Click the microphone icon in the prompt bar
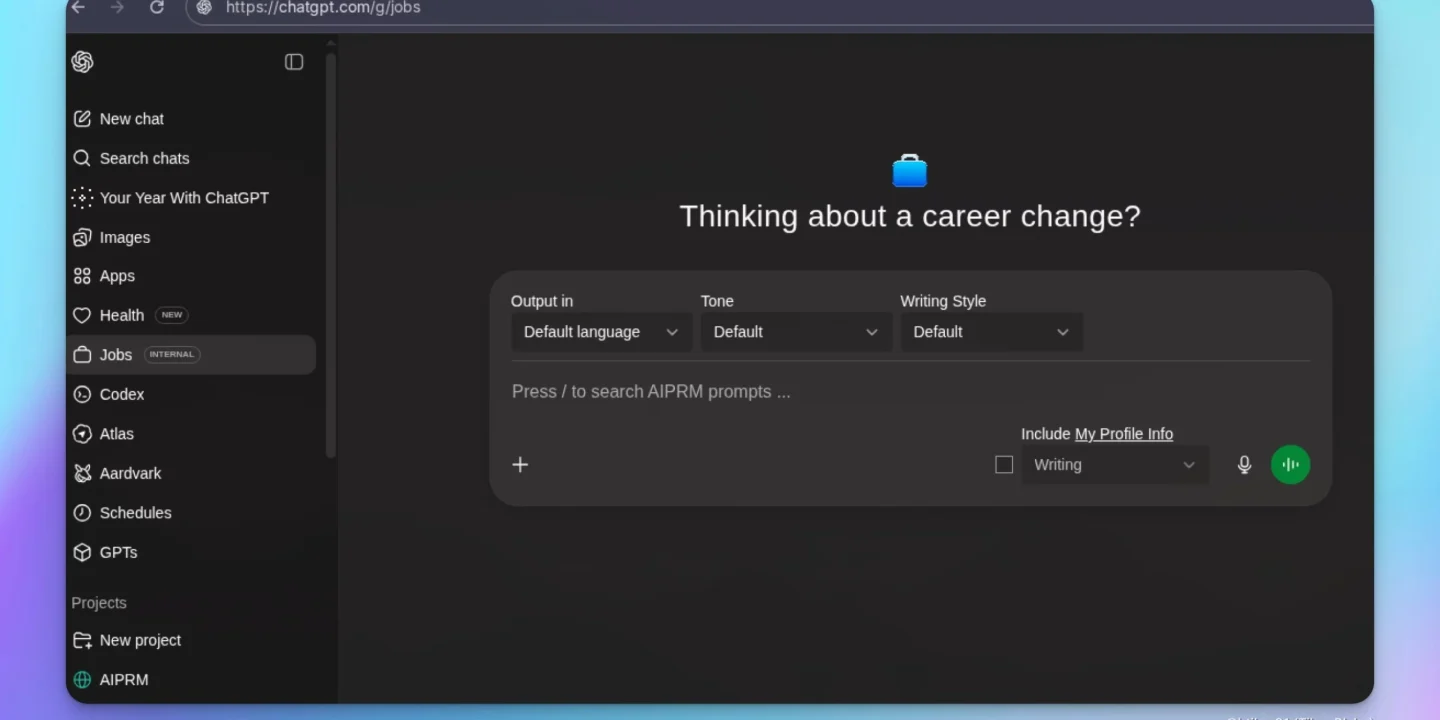 click(1244, 464)
